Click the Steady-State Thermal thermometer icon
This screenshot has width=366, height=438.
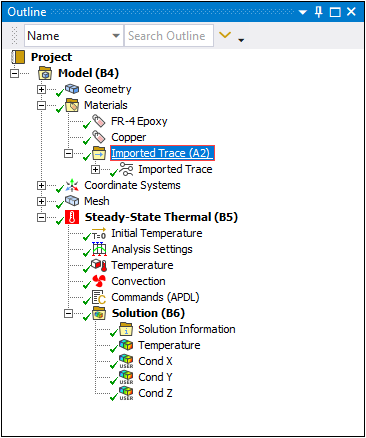click(72, 217)
